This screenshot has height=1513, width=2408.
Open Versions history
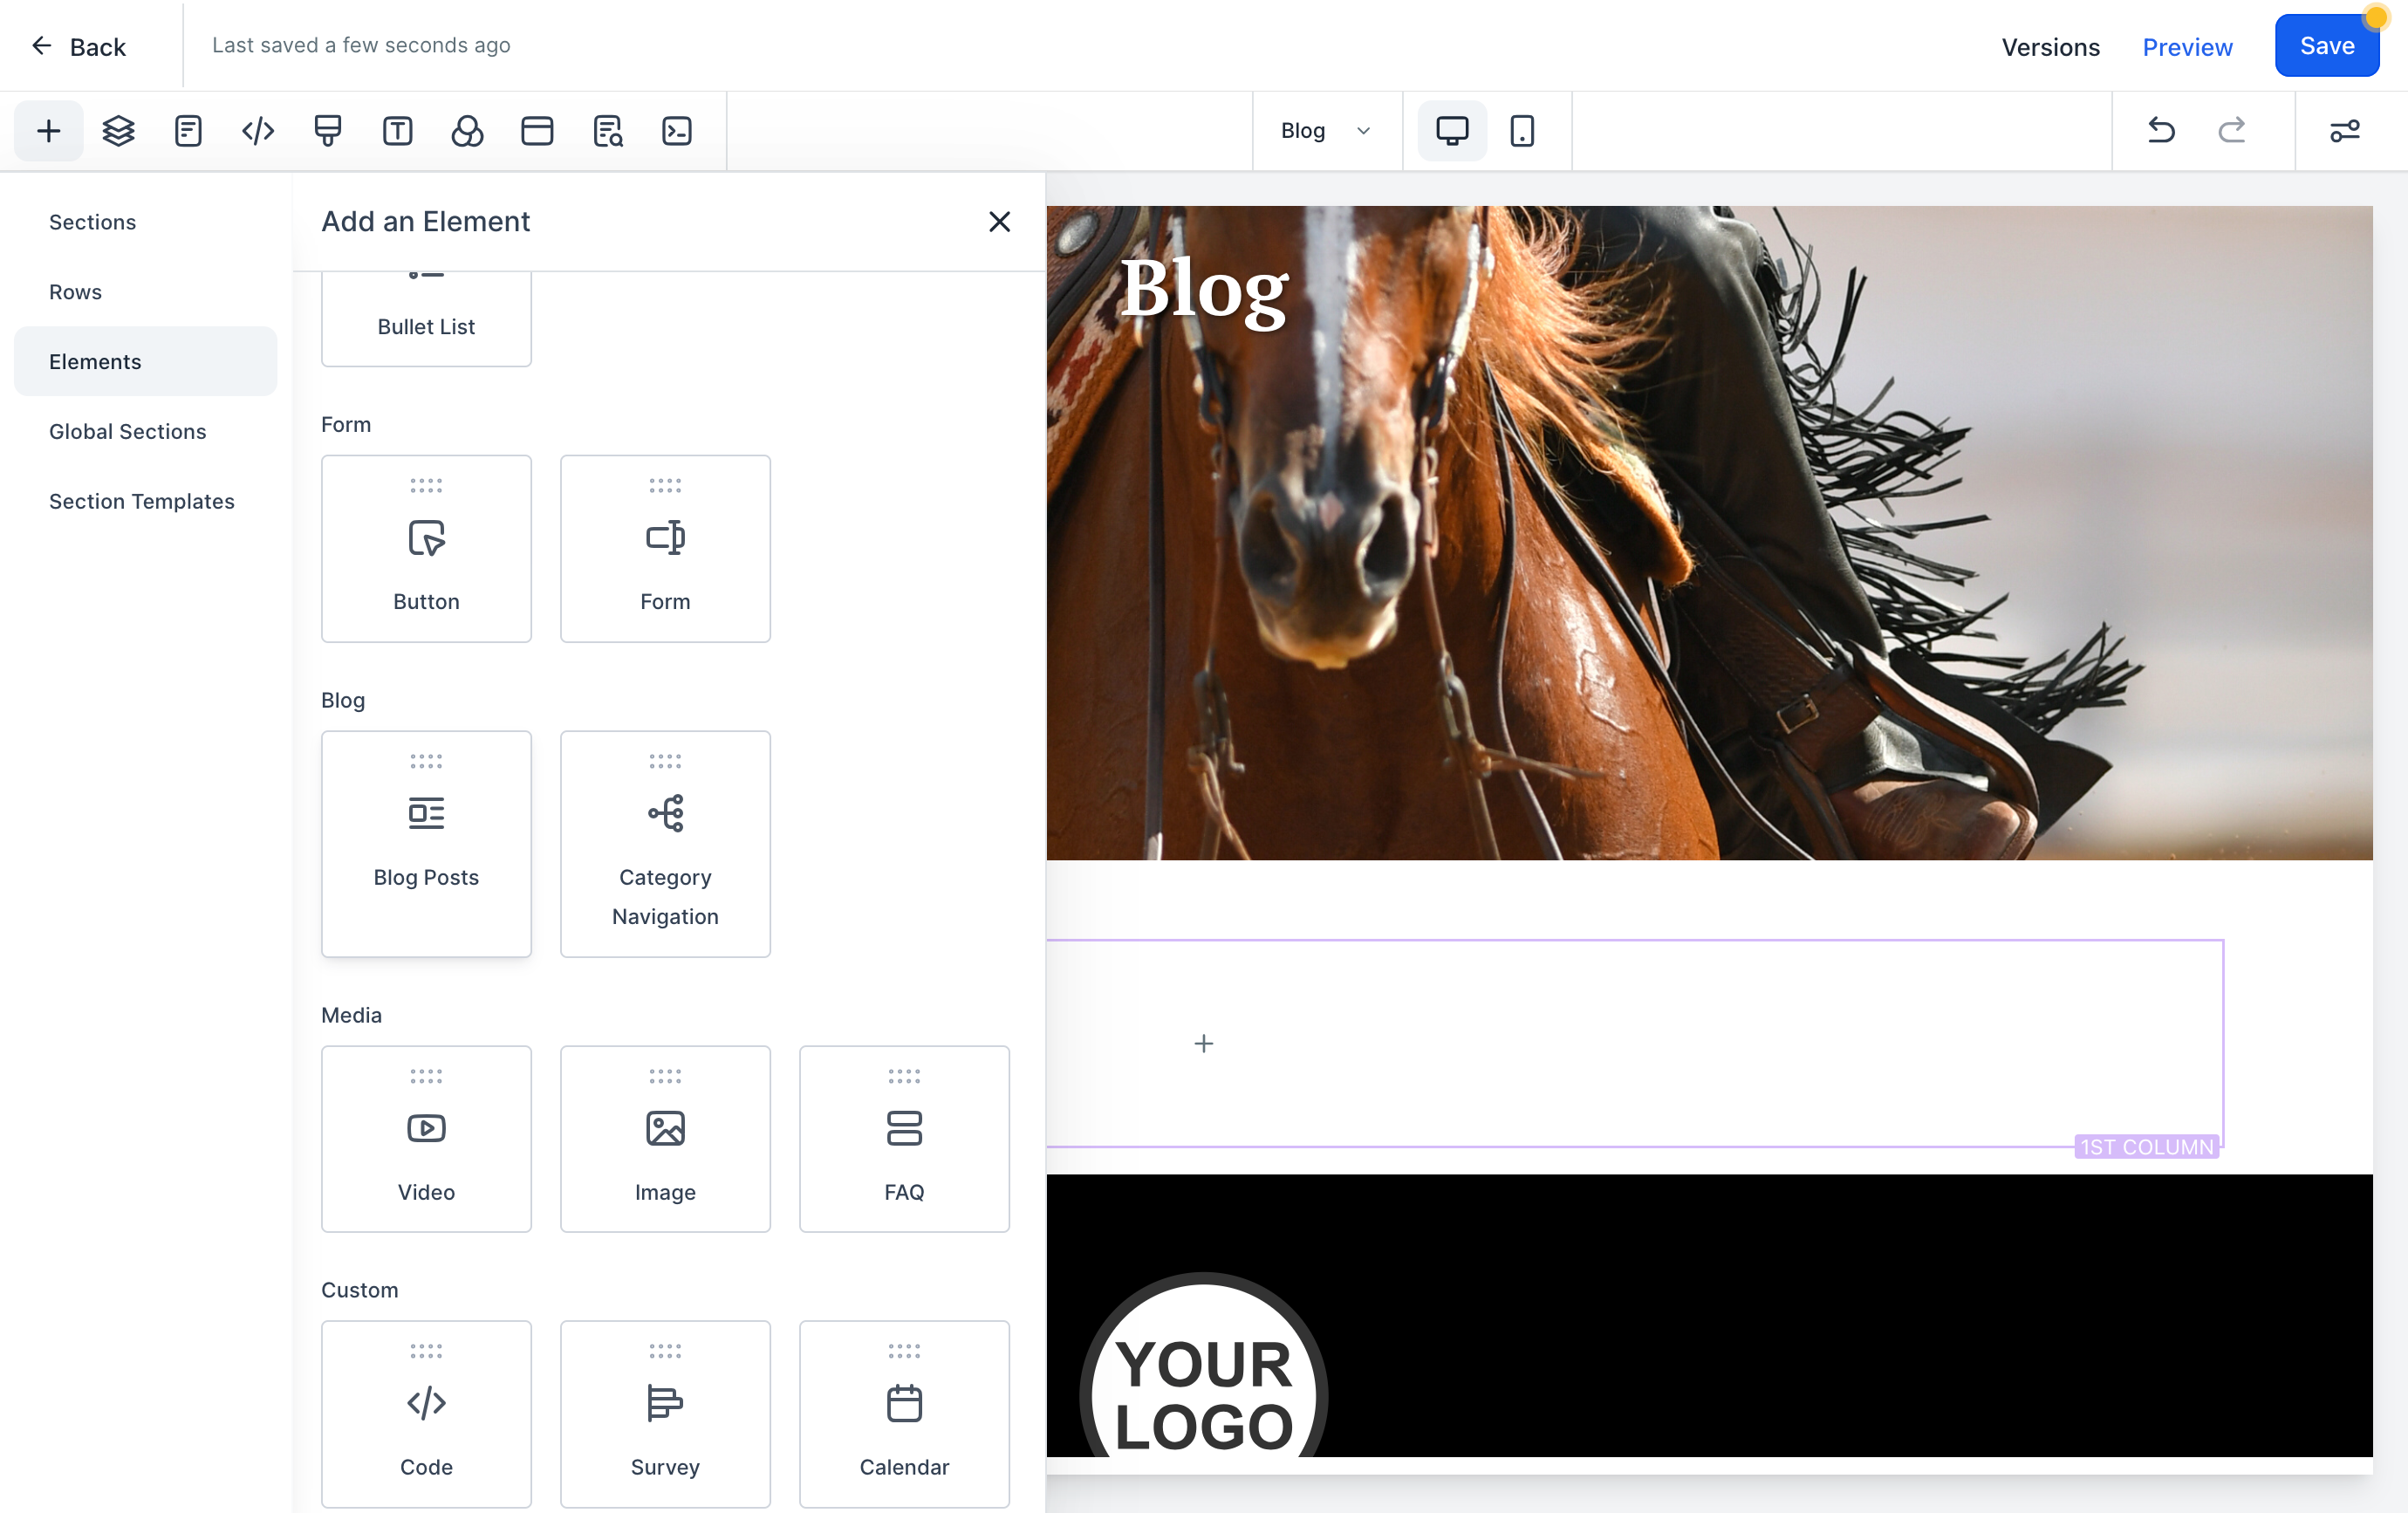point(2050,46)
